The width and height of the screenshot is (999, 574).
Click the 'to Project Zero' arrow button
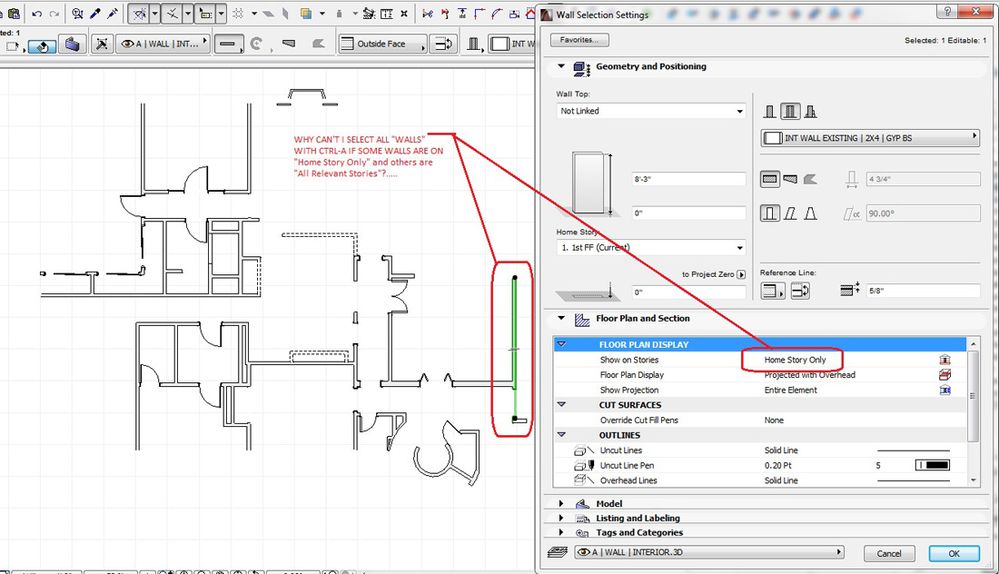coord(741,274)
